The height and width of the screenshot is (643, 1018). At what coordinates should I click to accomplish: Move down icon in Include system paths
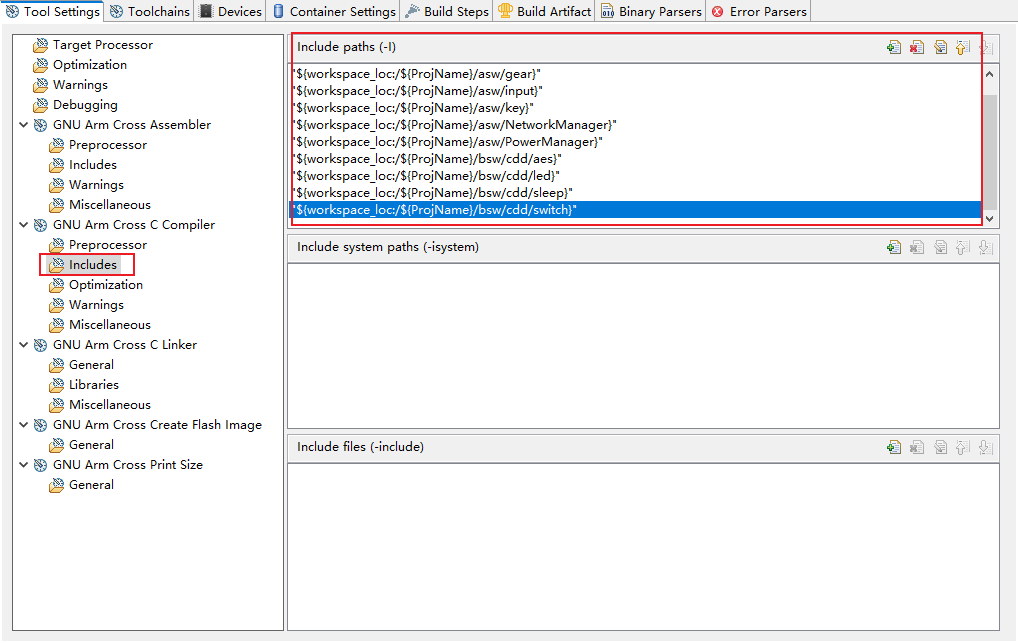(x=986, y=247)
